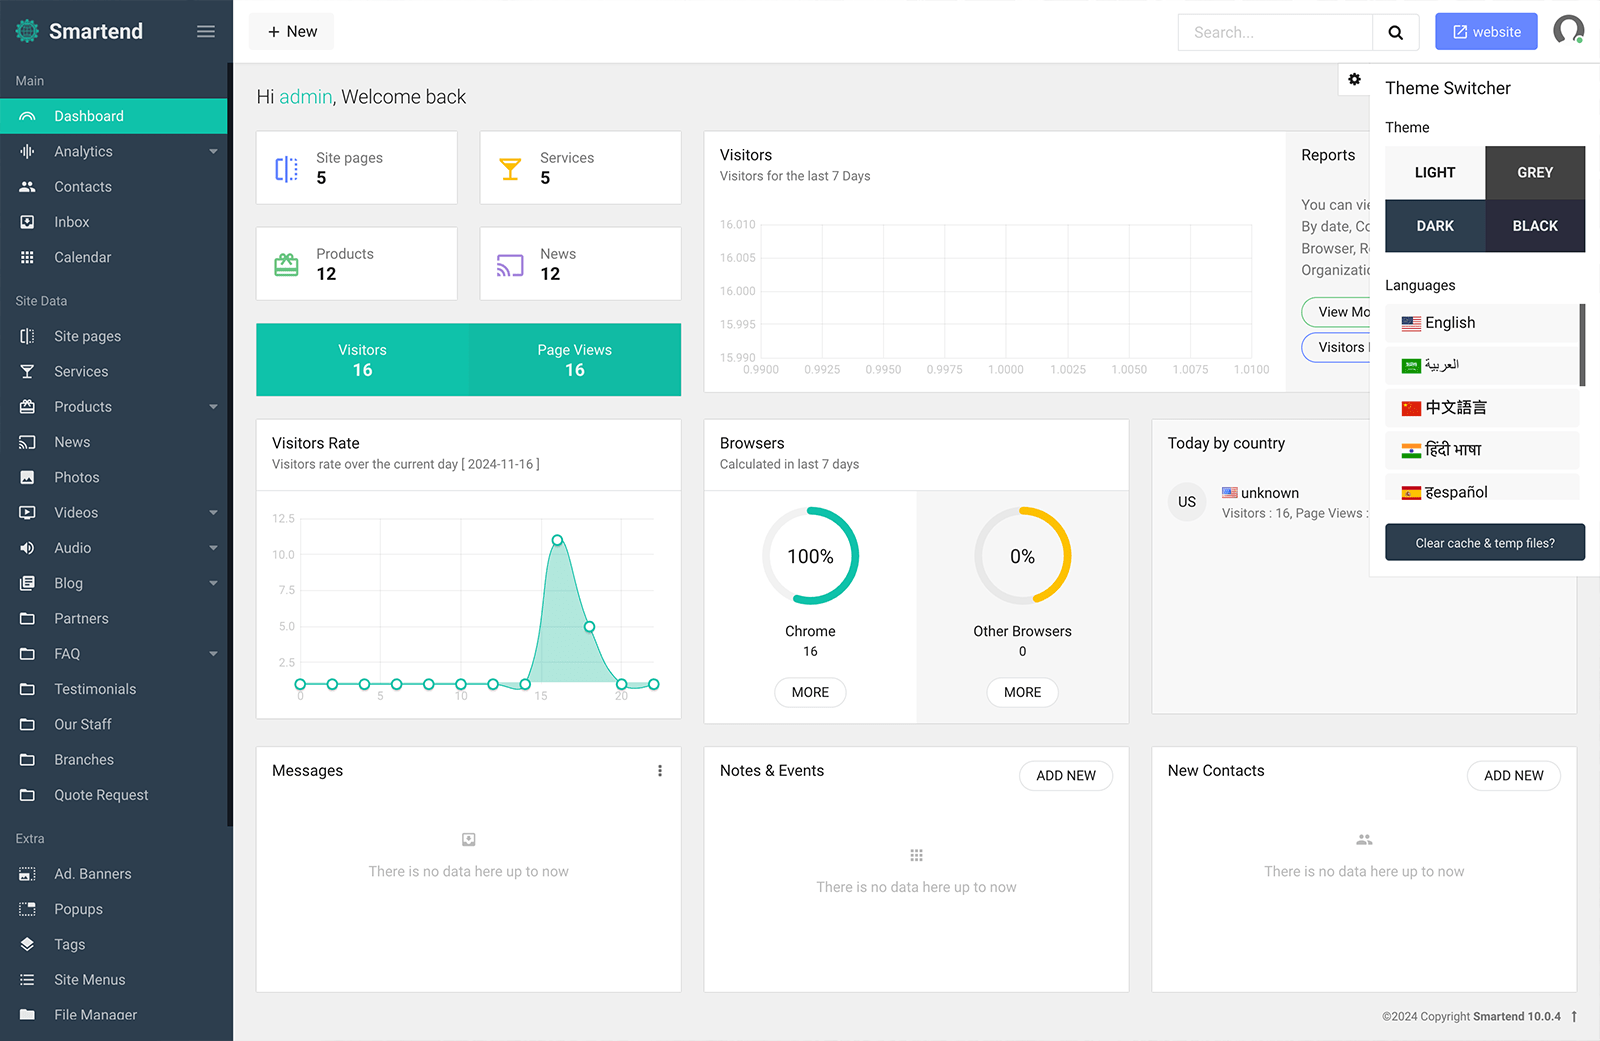Select the Visitors tab showing 16
This screenshot has width=1600, height=1041.
362,360
